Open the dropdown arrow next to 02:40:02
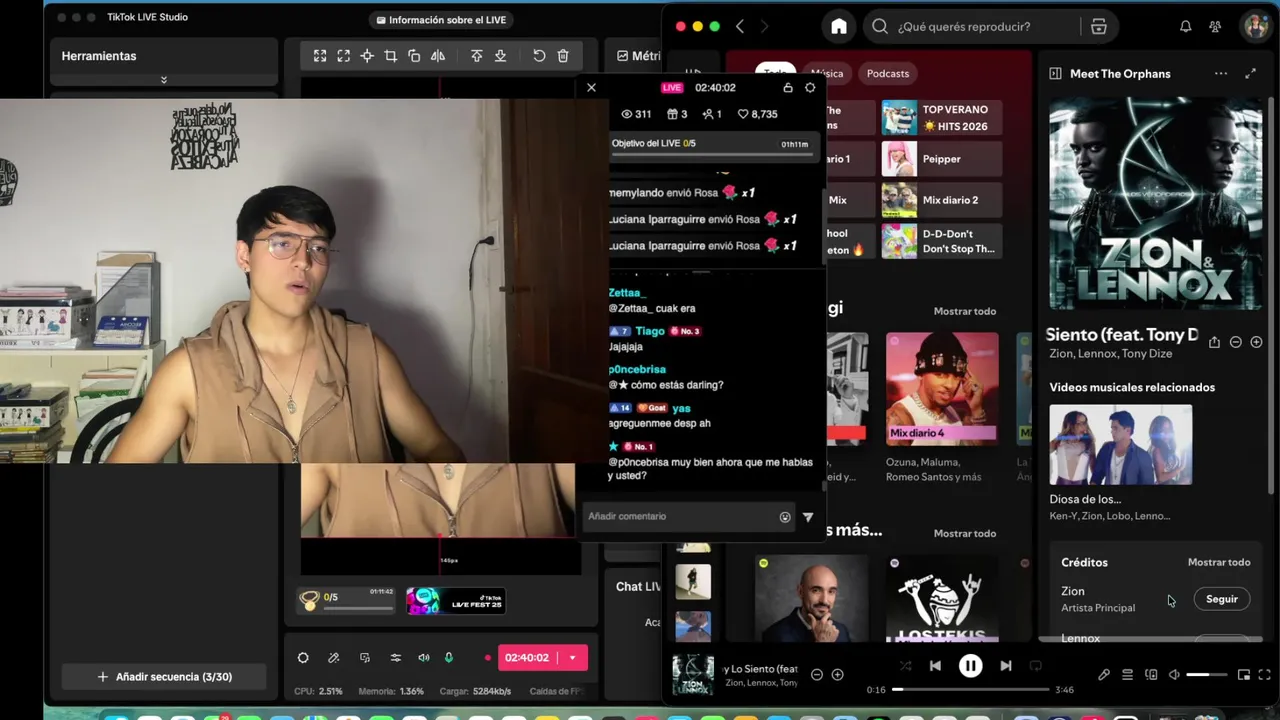 (572, 657)
